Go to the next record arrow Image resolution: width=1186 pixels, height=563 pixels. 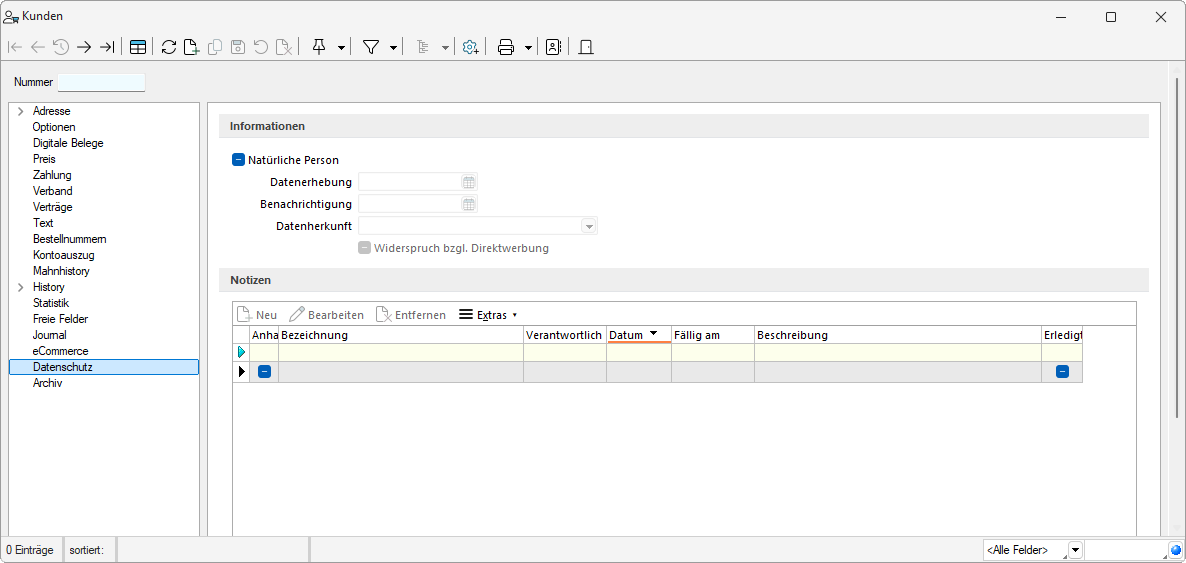pyautogui.click(x=84, y=47)
